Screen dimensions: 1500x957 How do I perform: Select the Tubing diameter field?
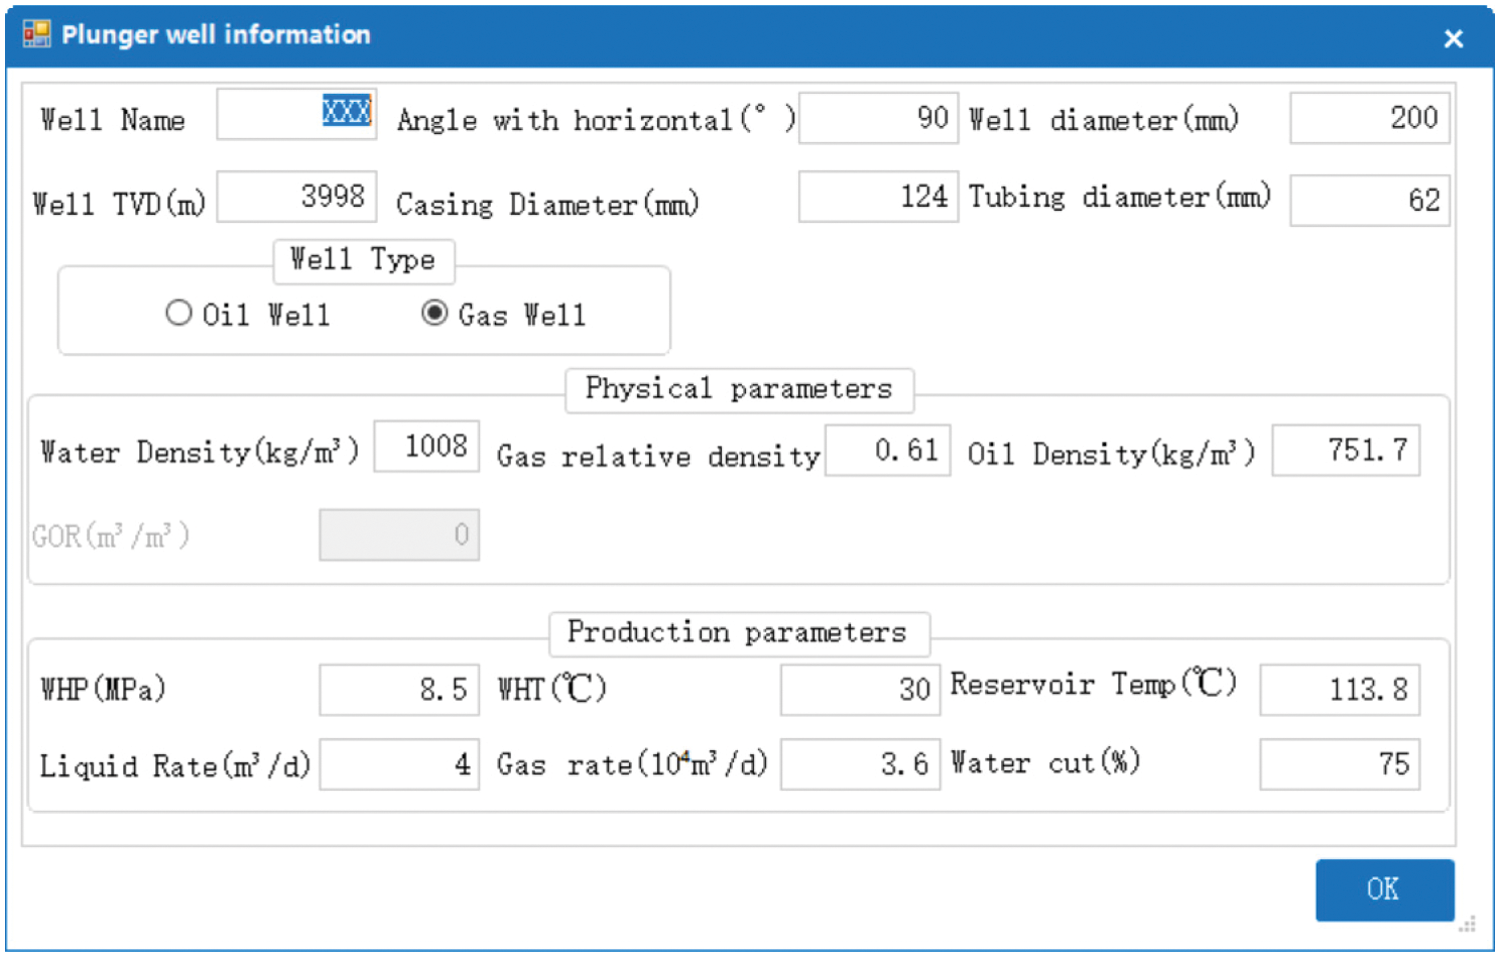(x=1369, y=200)
